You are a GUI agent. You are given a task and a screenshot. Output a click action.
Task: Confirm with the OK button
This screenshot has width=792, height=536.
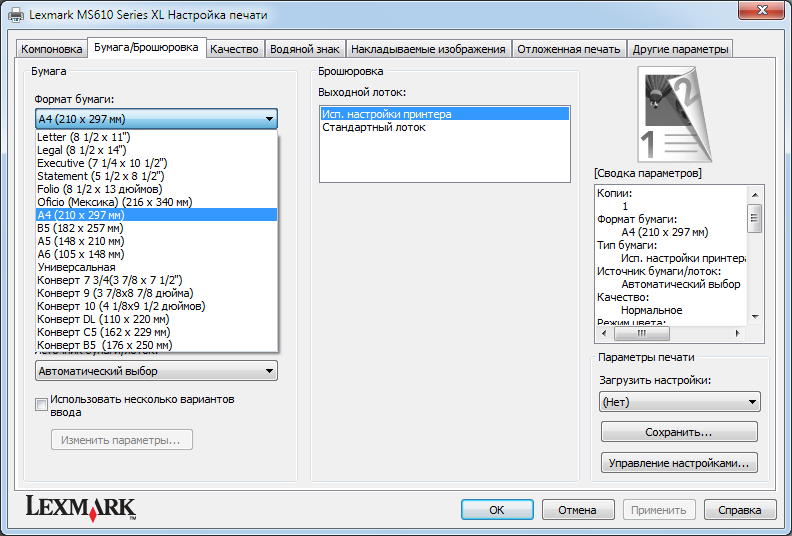[x=497, y=510]
